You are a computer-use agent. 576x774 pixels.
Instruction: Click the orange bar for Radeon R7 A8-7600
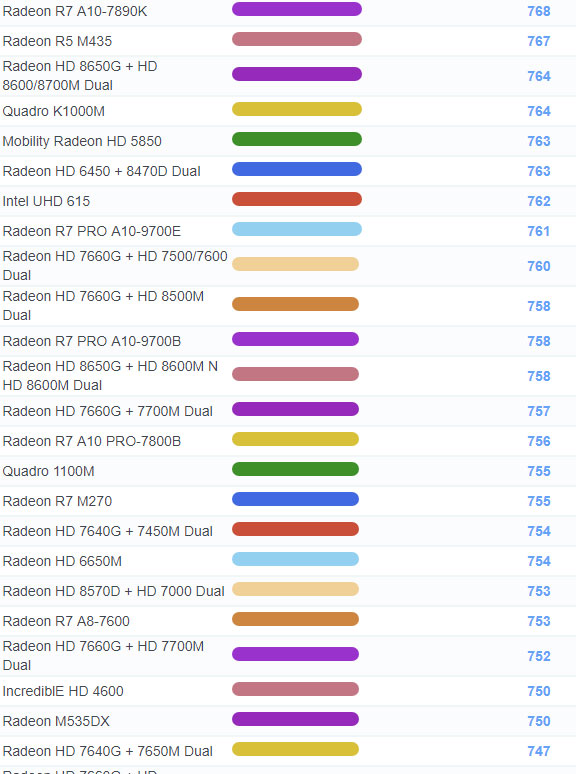tap(295, 619)
